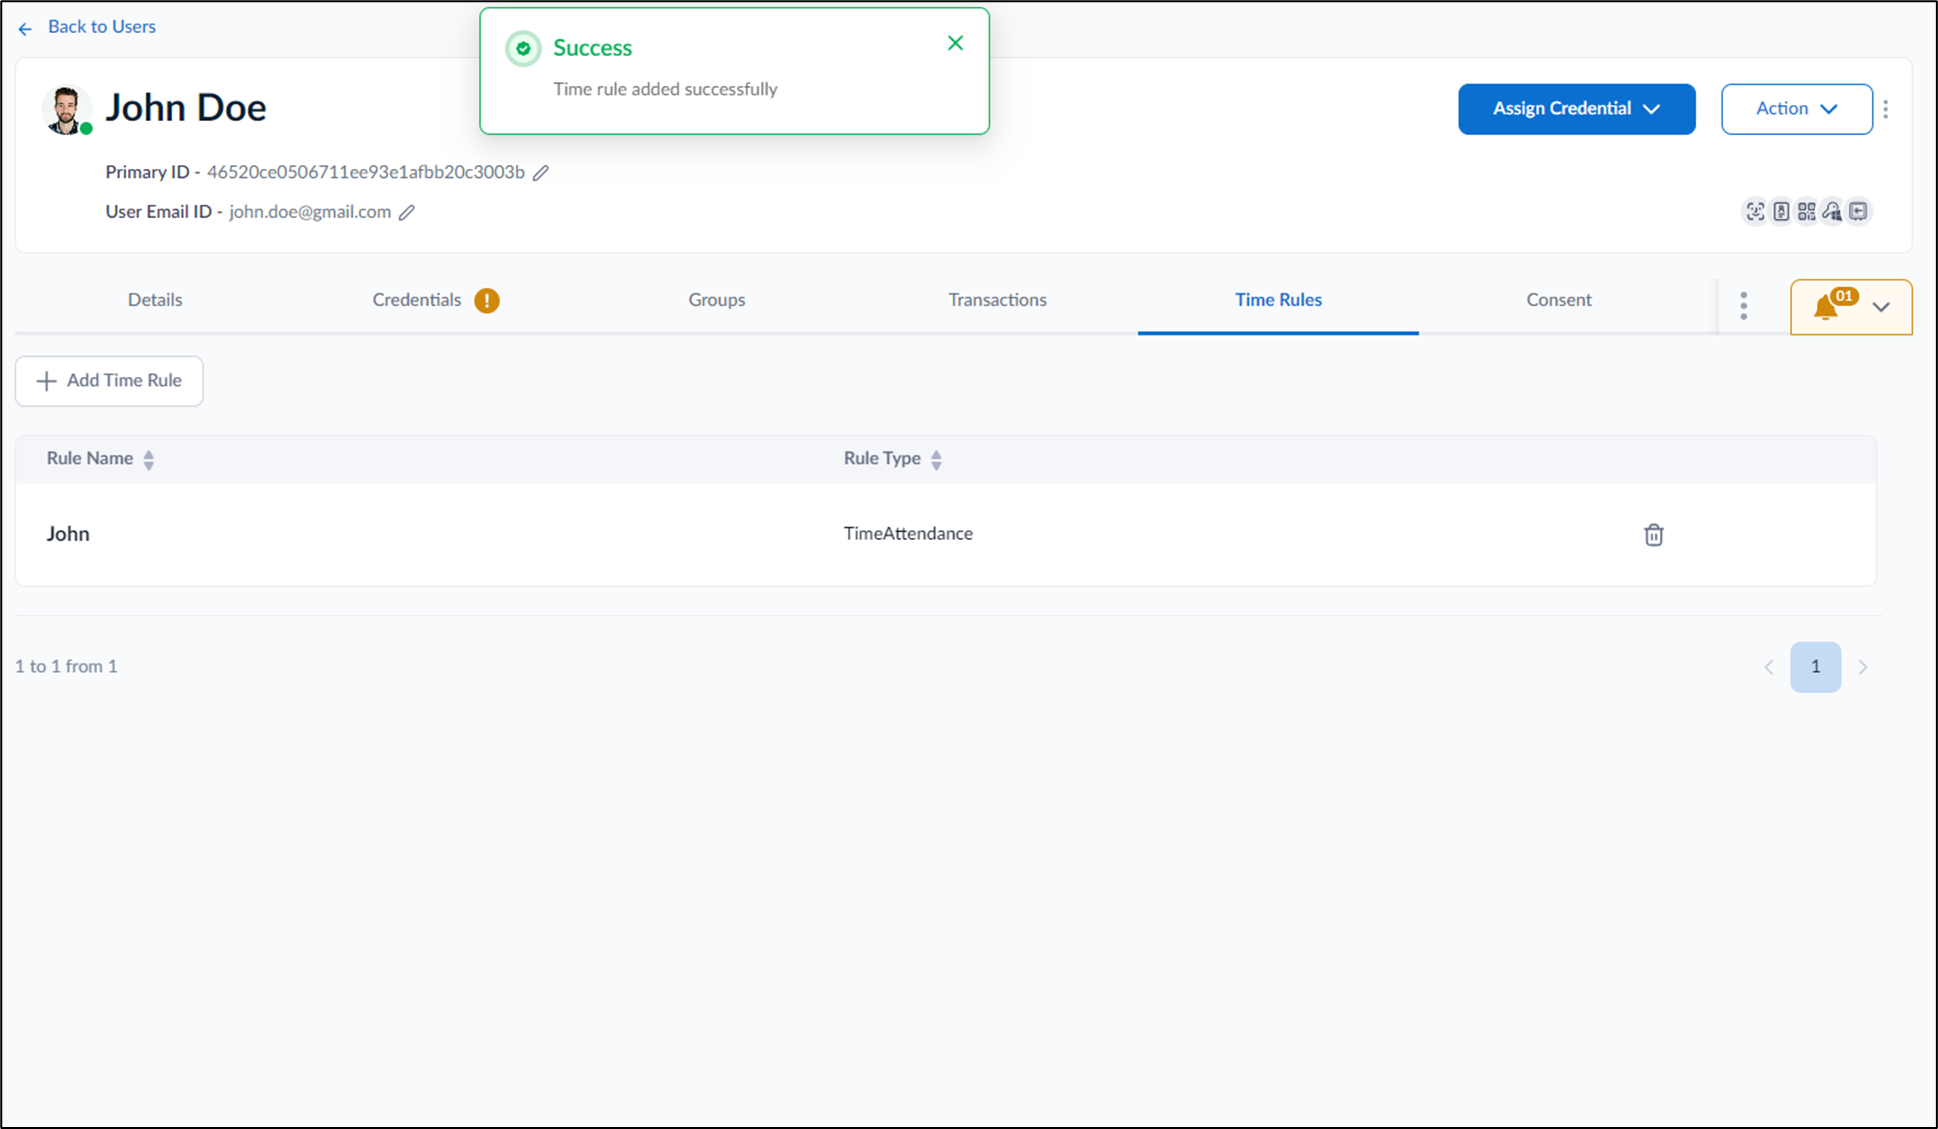This screenshot has width=1938, height=1129.
Task: Switch to the Details tab
Action: tap(155, 300)
